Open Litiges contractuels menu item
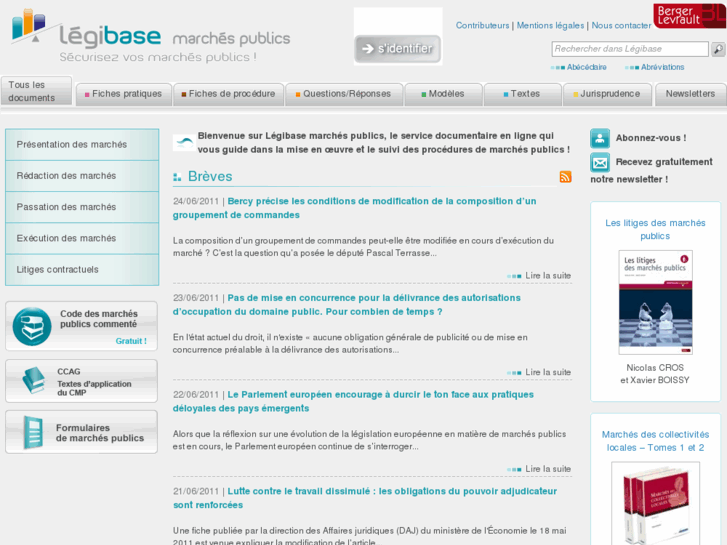Image resolution: width=727 pixels, height=545 pixels. pyautogui.click(x=82, y=269)
